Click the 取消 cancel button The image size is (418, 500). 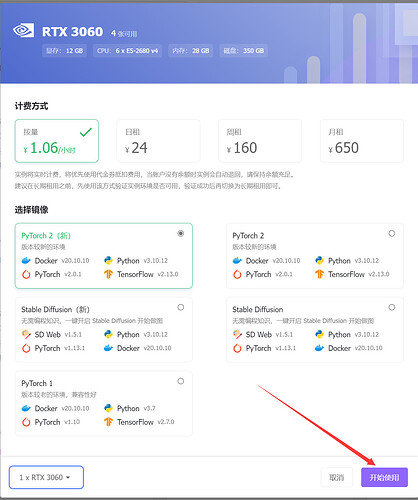pos(336,477)
